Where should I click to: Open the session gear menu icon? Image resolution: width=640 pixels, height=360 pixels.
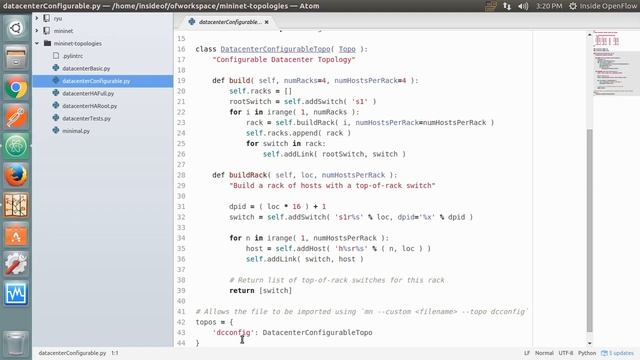pyautogui.click(x=573, y=6)
